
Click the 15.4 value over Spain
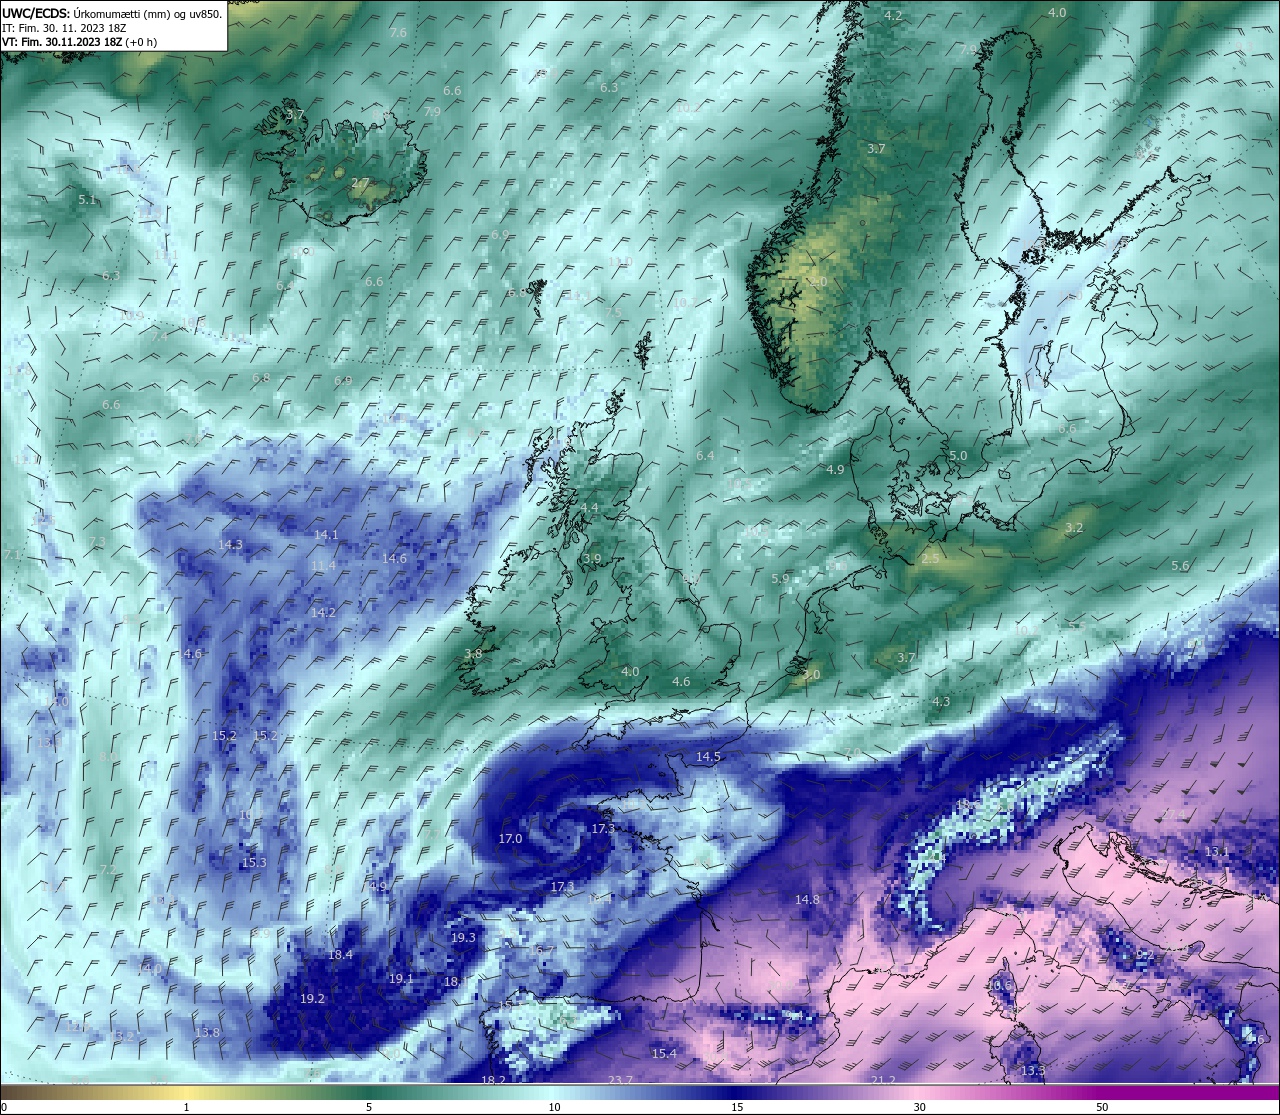(x=664, y=1054)
